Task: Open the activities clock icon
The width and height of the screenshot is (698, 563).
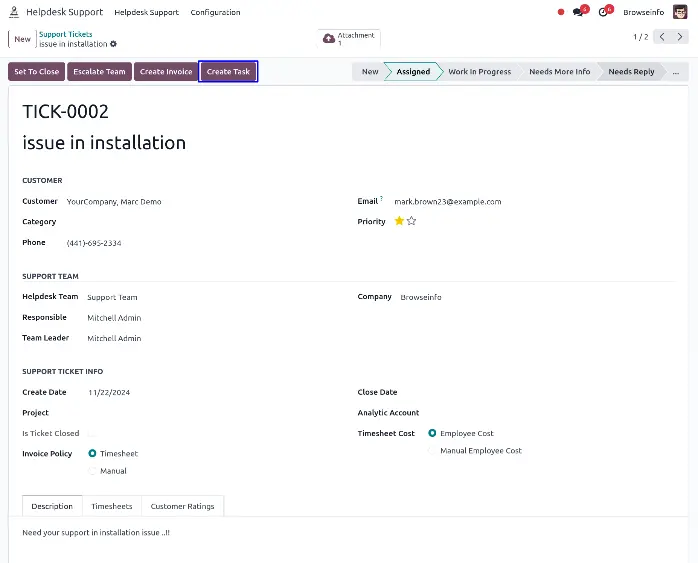Action: pos(603,12)
